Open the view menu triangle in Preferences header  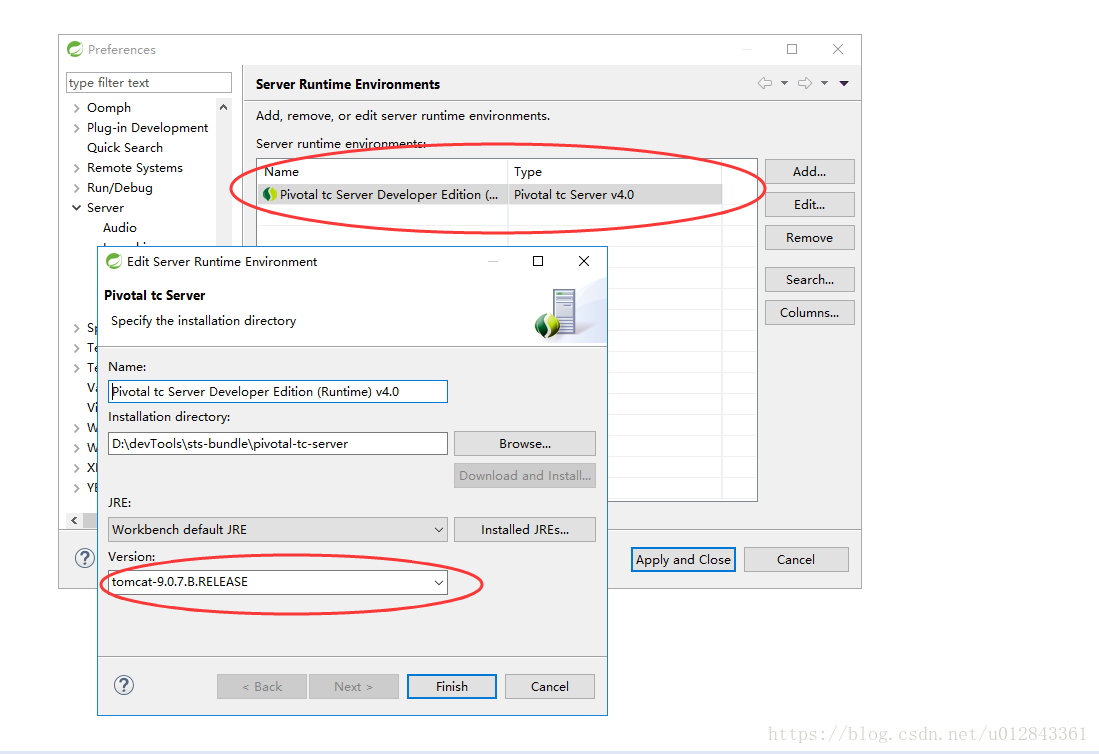click(844, 83)
